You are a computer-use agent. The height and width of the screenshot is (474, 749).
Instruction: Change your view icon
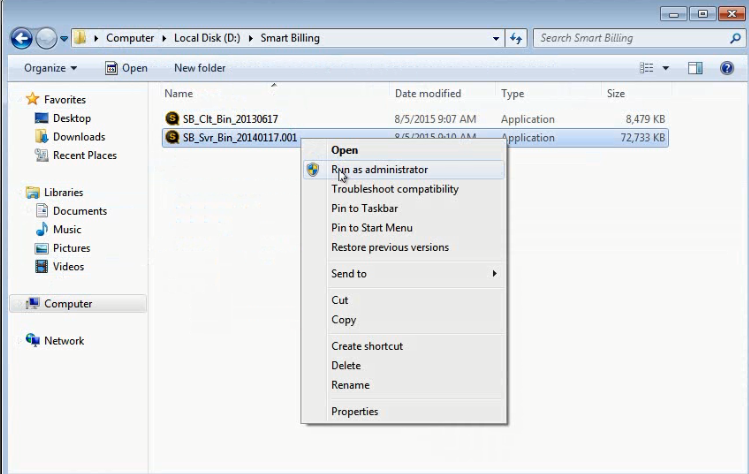[646, 68]
